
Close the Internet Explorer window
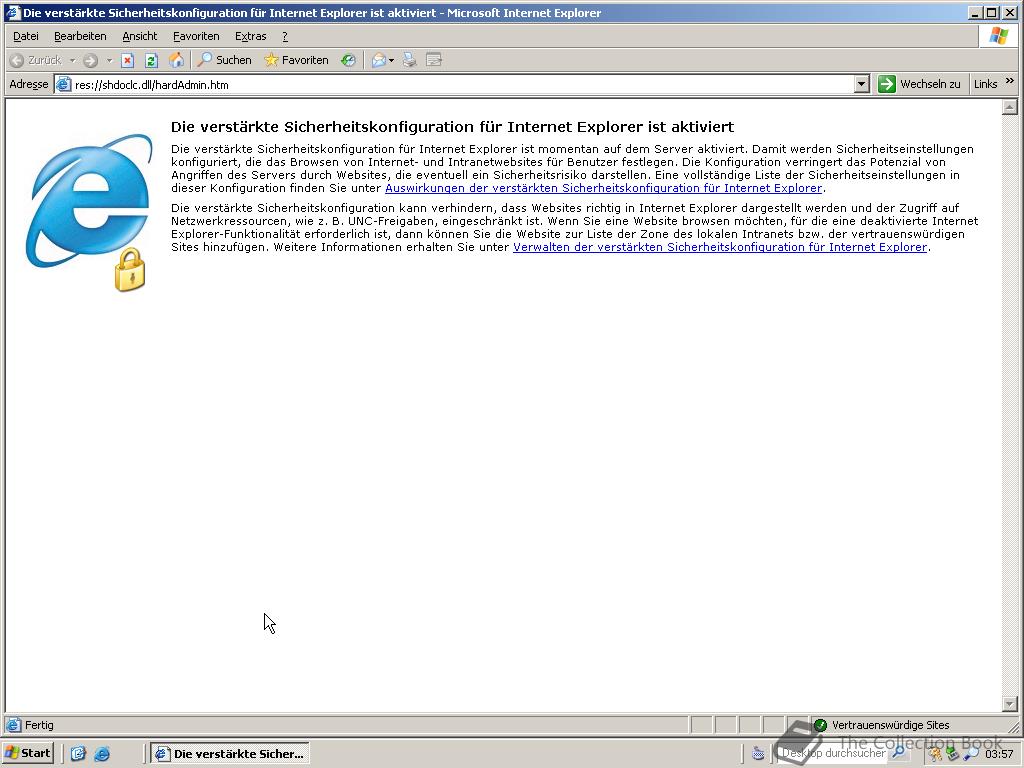[1009, 12]
